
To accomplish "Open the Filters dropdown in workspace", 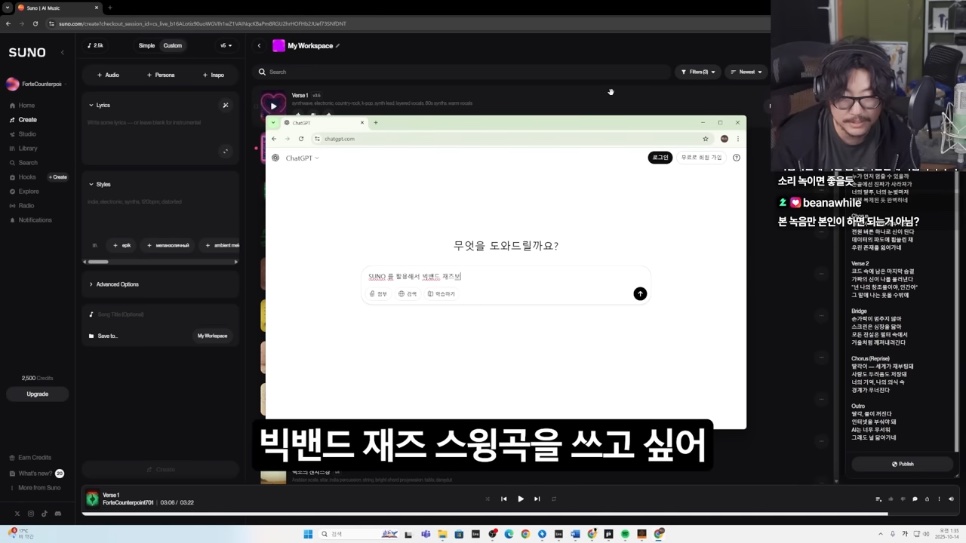I will tap(697, 72).
